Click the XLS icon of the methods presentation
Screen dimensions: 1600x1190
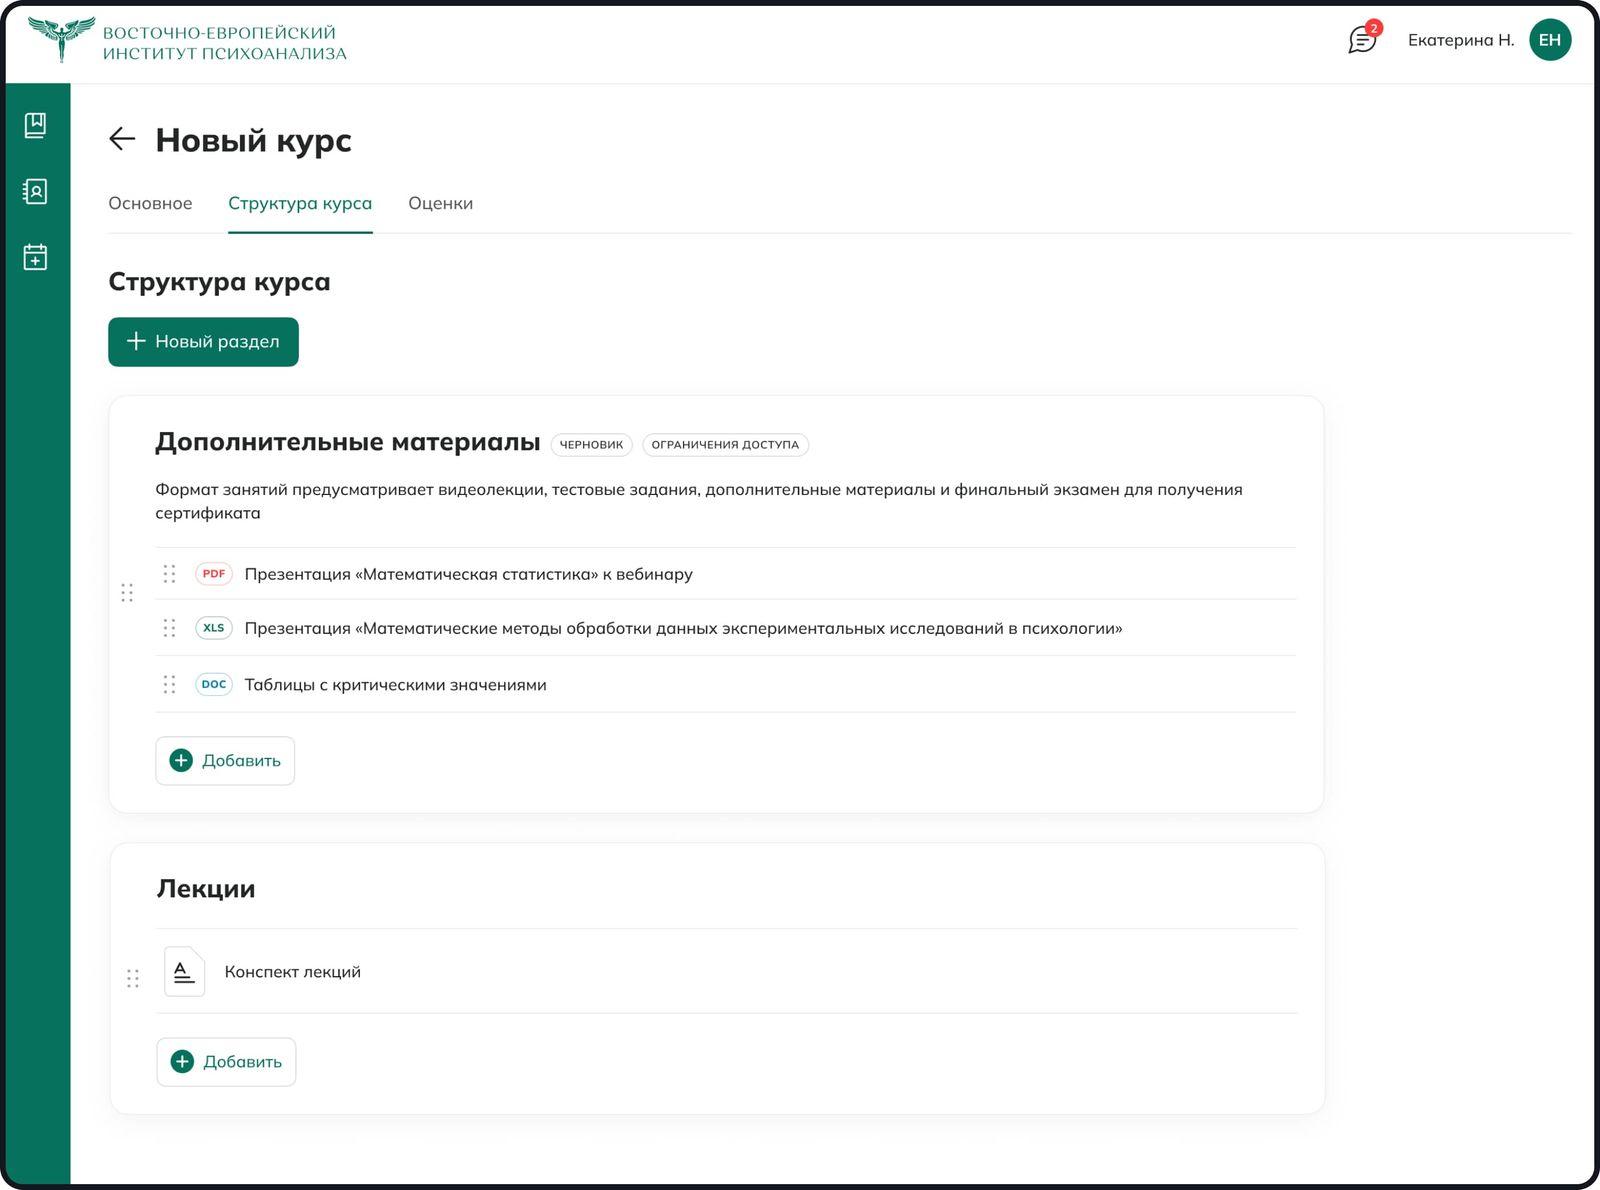[213, 627]
